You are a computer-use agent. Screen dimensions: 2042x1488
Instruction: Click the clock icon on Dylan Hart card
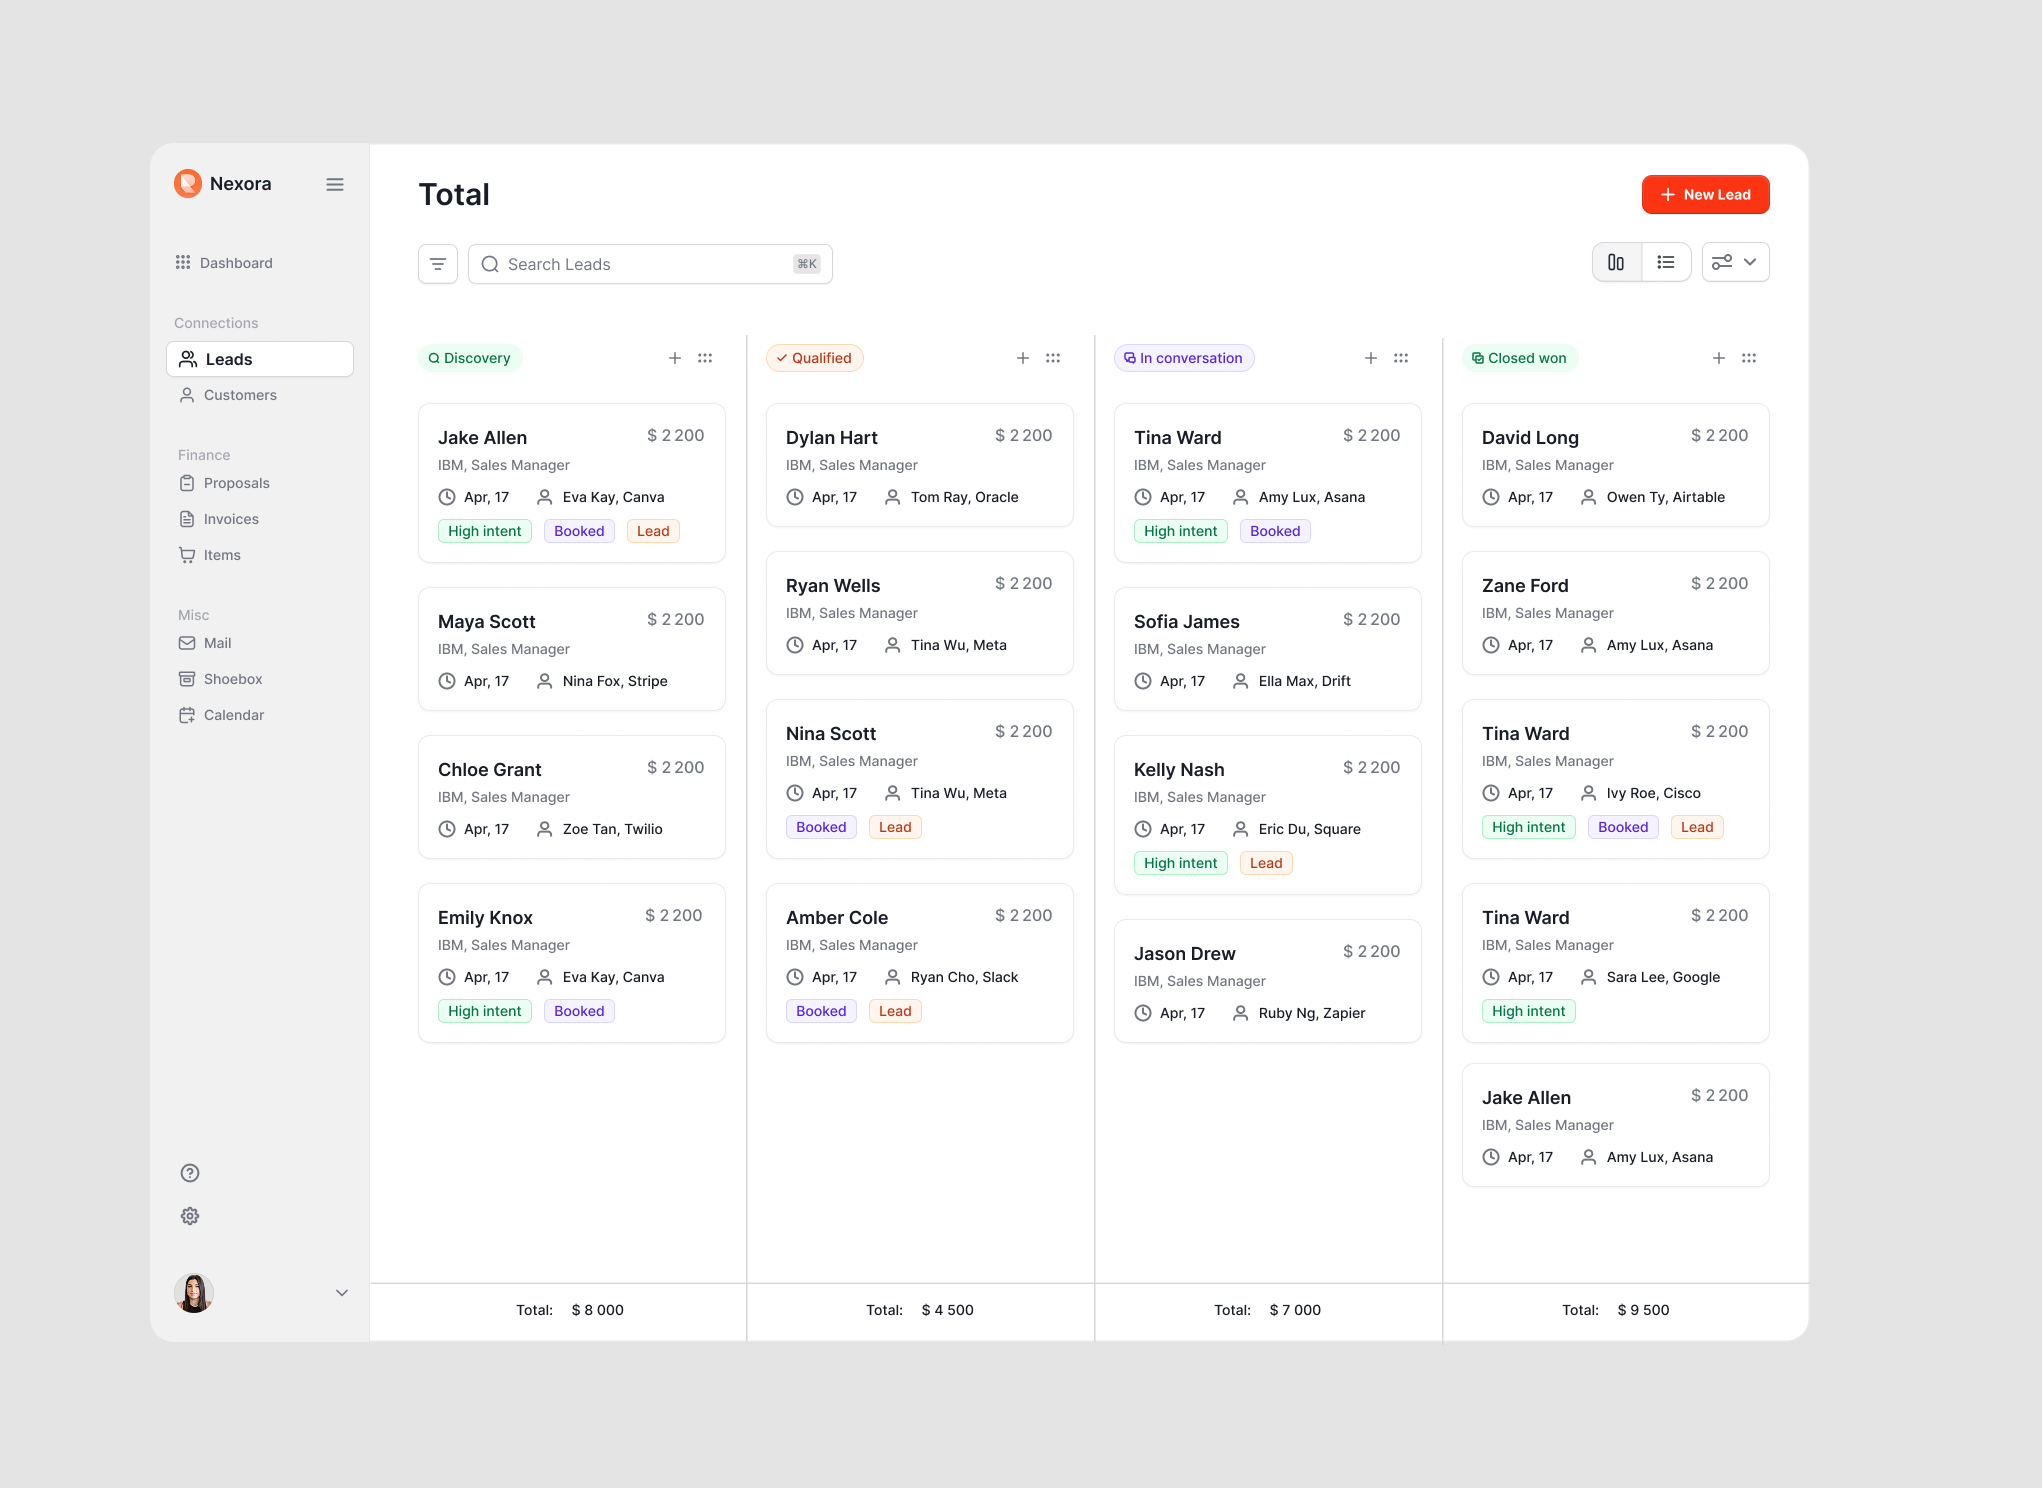795,497
